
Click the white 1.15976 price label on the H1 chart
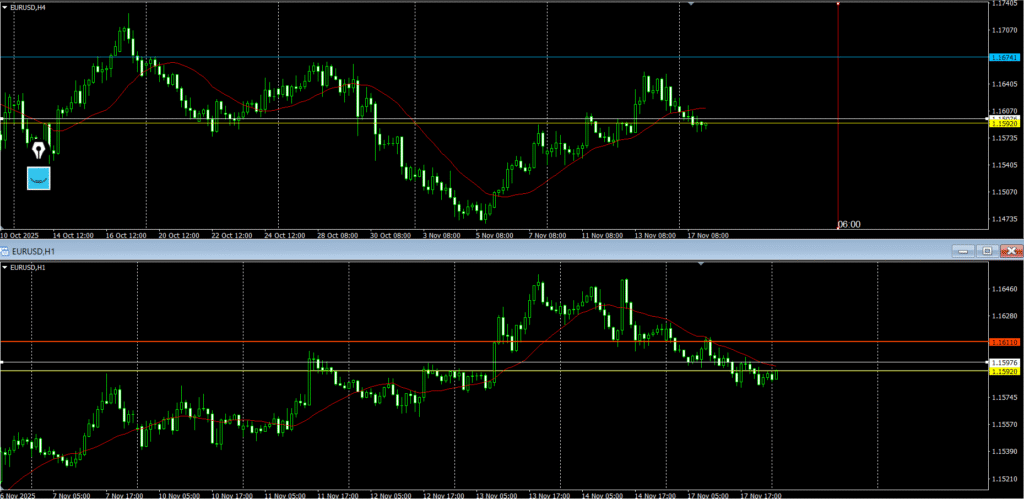(x=1004, y=362)
